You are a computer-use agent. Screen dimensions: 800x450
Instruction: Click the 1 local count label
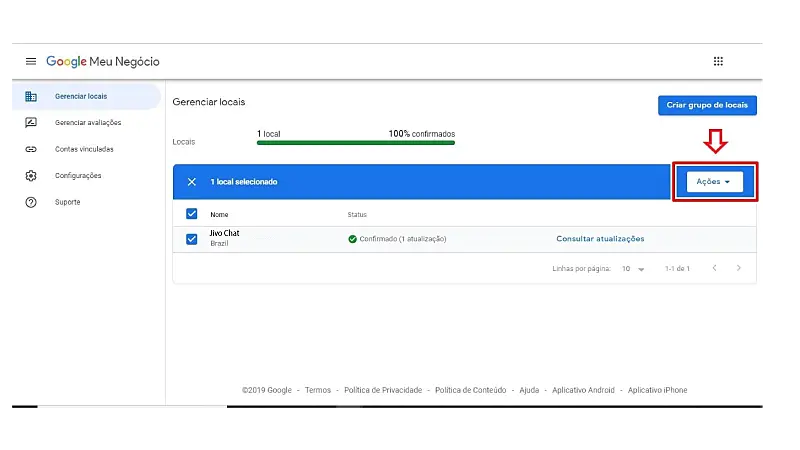click(268, 134)
